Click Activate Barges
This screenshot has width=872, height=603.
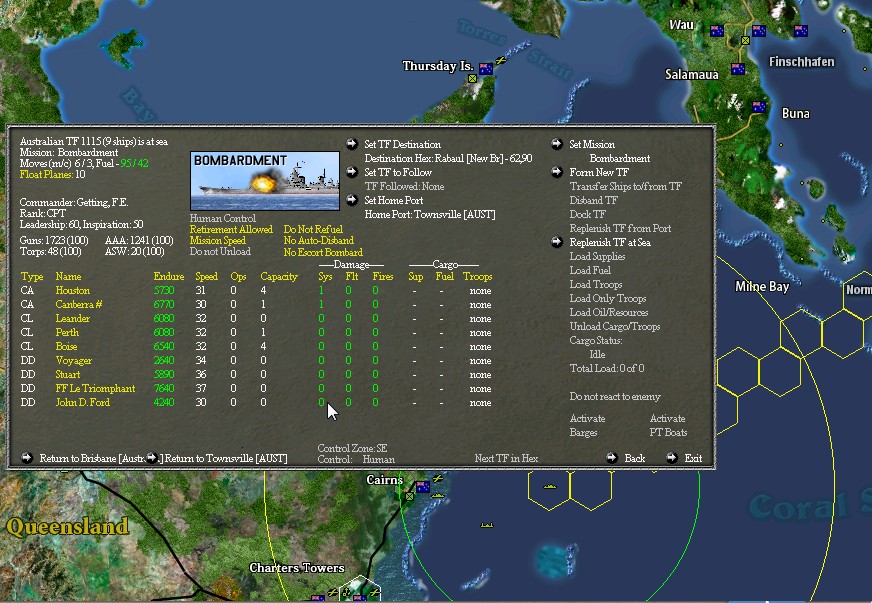point(587,425)
